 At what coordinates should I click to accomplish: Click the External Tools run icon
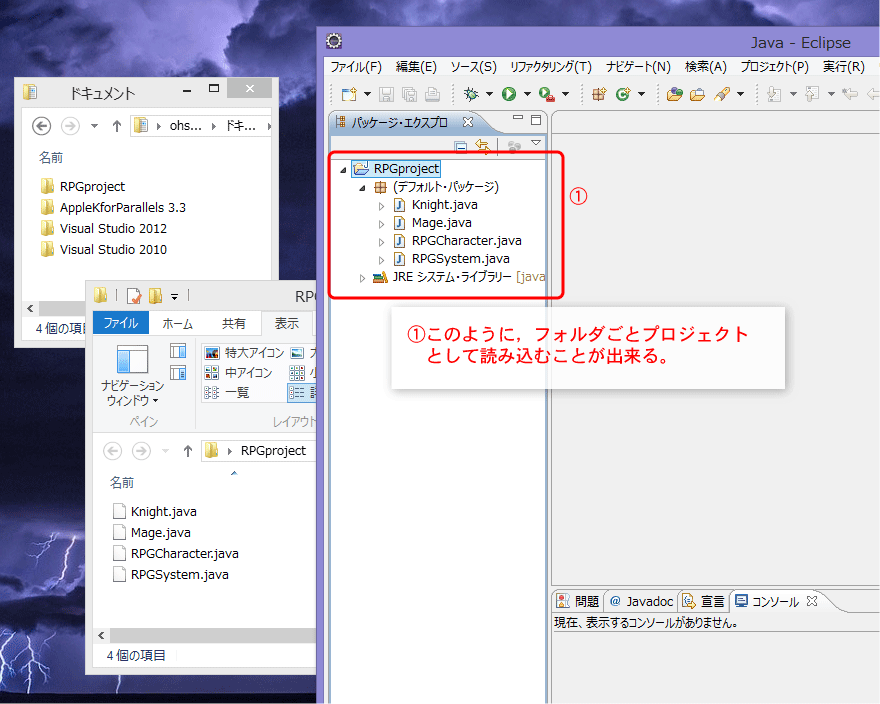click(x=546, y=94)
